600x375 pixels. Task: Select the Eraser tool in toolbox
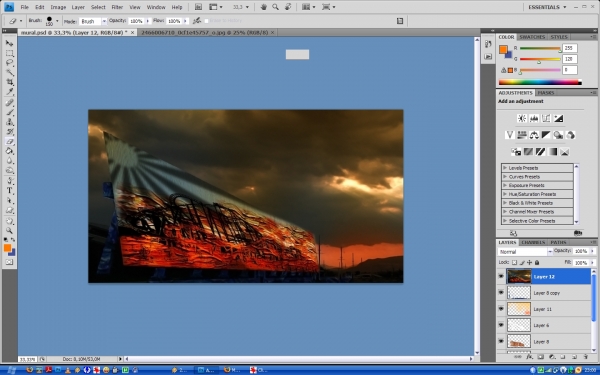[10, 141]
